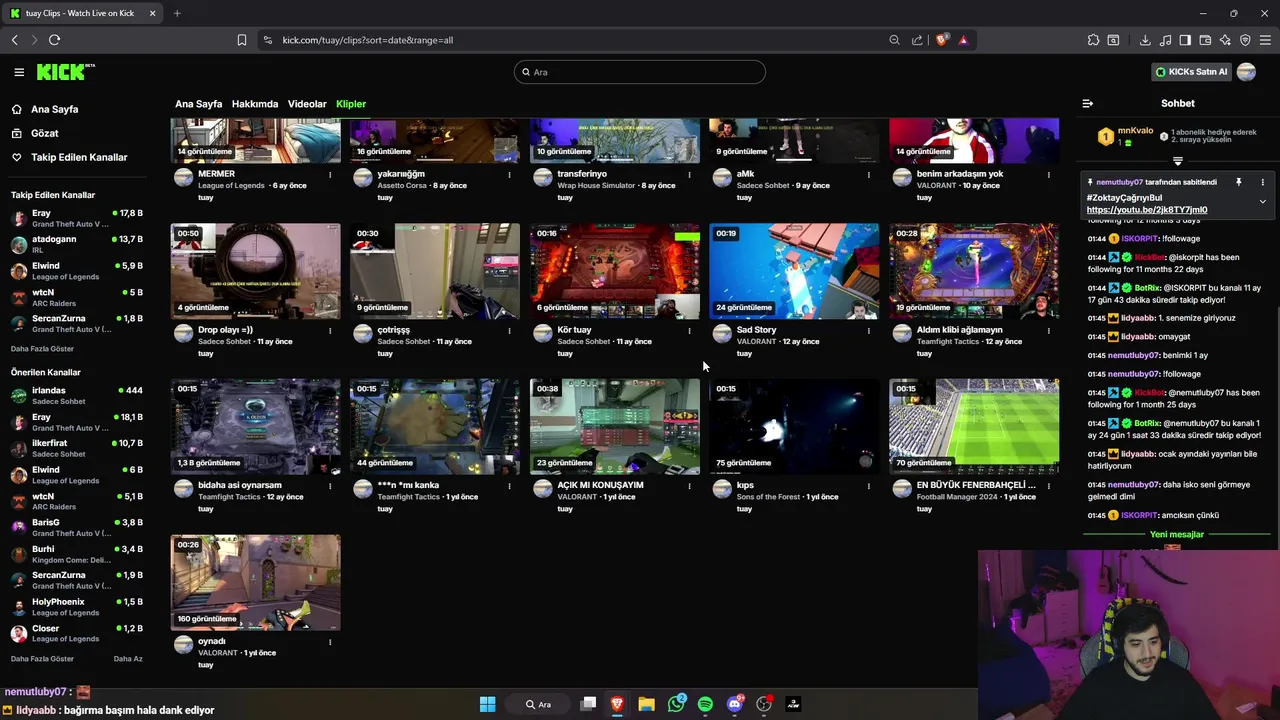Open options menu for the MERMER clip
1280x720 pixels.
click(330, 174)
